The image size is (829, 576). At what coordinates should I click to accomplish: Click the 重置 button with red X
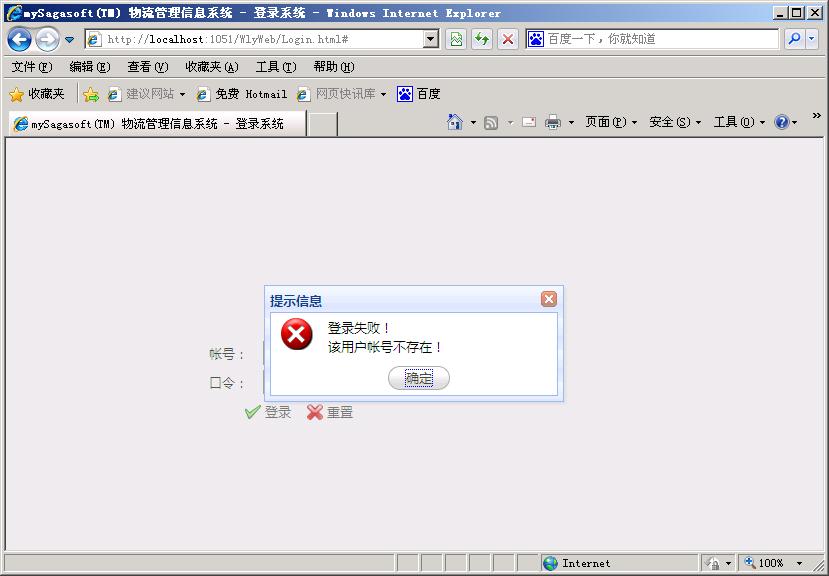[330, 412]
